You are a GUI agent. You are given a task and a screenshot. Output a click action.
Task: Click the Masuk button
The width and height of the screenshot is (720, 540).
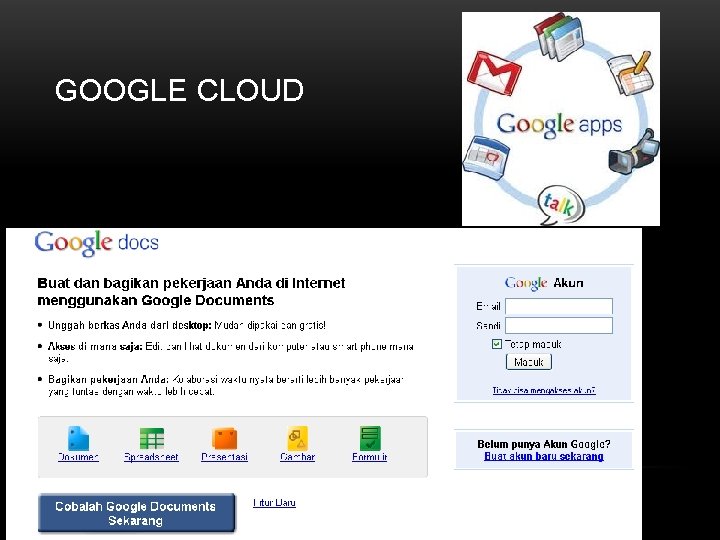[529, 362]
